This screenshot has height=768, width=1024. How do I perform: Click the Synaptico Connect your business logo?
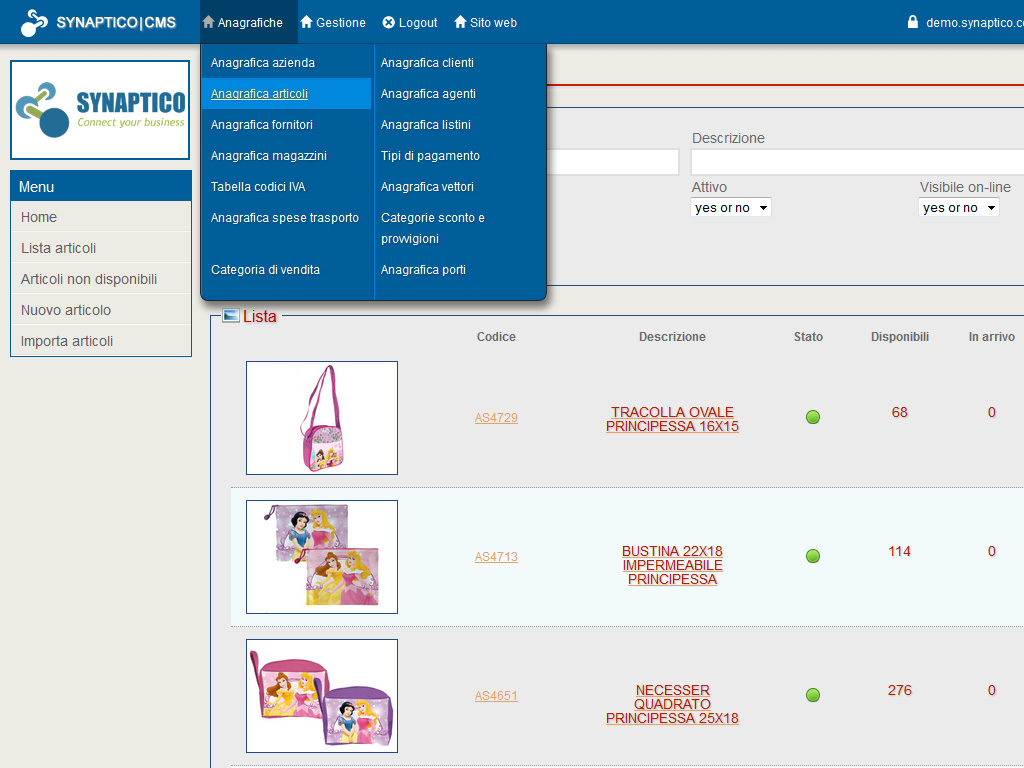point(100,110)
